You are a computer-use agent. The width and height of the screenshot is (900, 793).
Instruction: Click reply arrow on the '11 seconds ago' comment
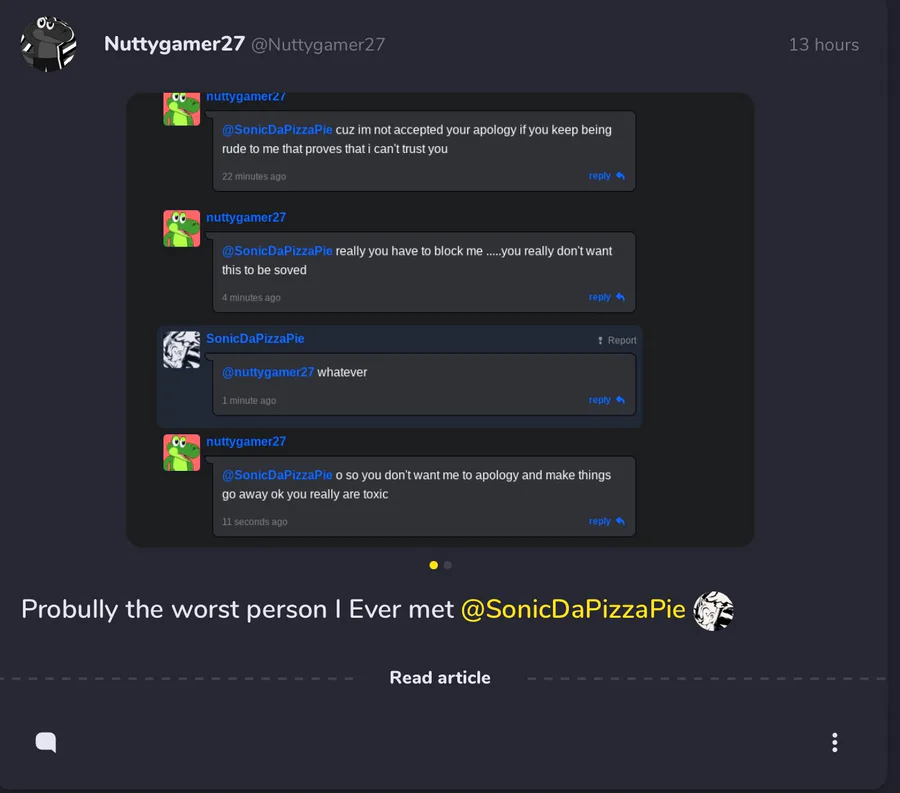coord(607,521)
